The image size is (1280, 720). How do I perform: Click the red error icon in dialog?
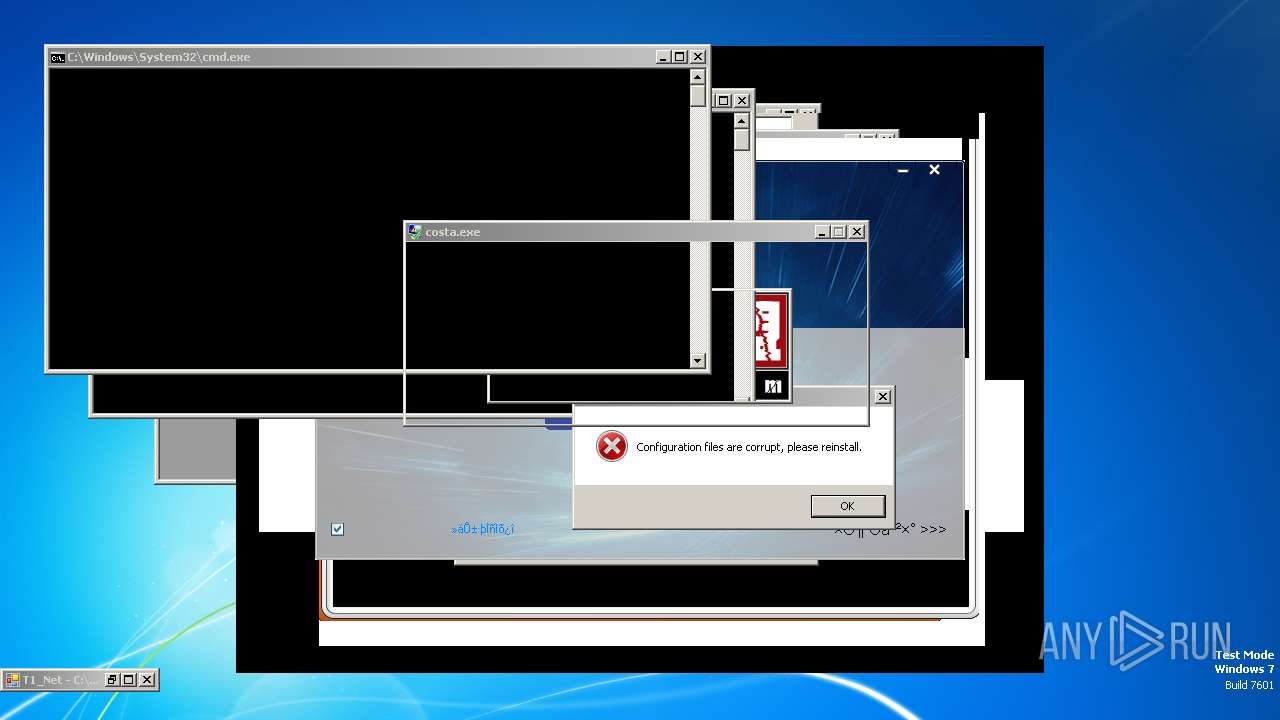click(611, 446)
